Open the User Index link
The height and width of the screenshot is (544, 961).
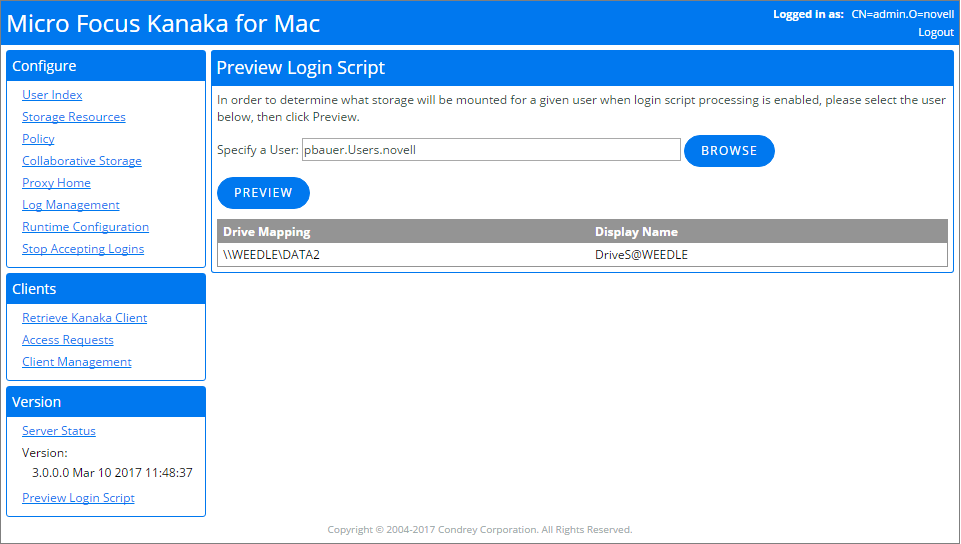[x=52, y=95]
